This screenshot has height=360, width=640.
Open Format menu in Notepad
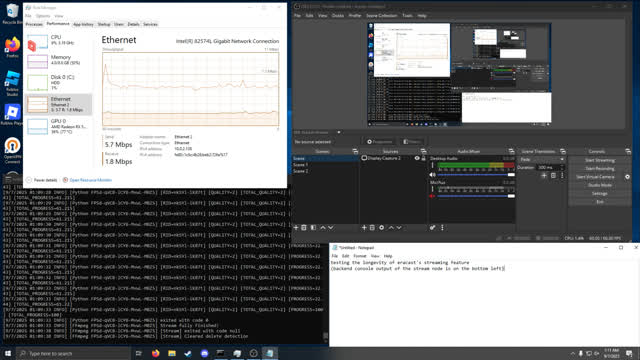point(360,256)
